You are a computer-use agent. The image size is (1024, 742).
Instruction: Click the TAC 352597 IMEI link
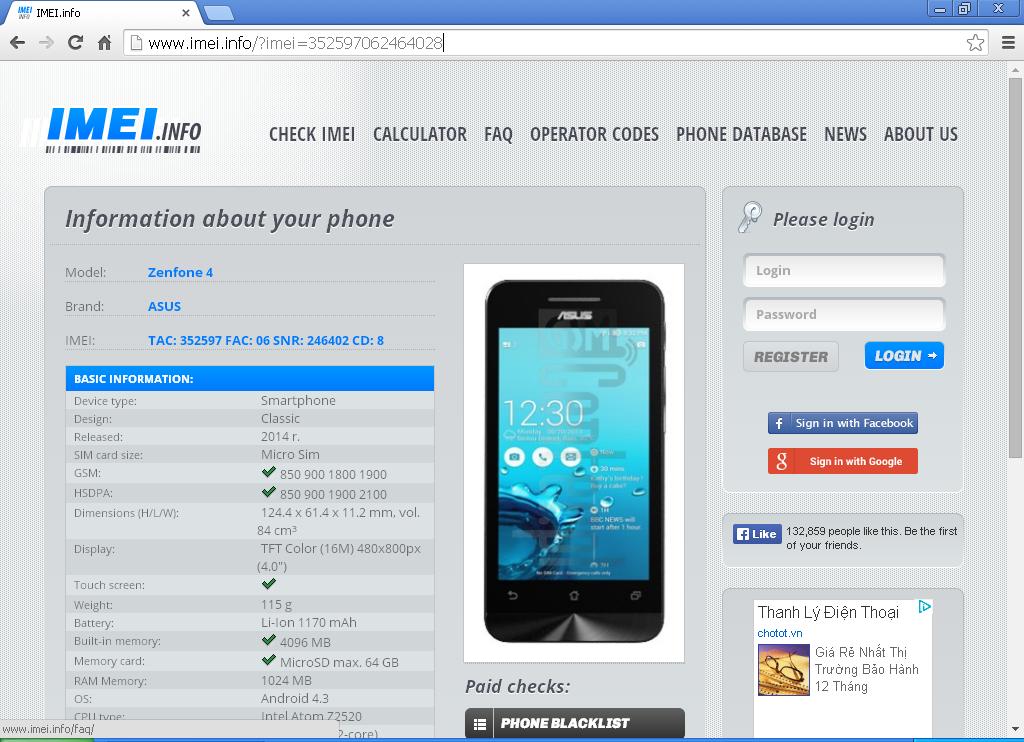[266, 340]
